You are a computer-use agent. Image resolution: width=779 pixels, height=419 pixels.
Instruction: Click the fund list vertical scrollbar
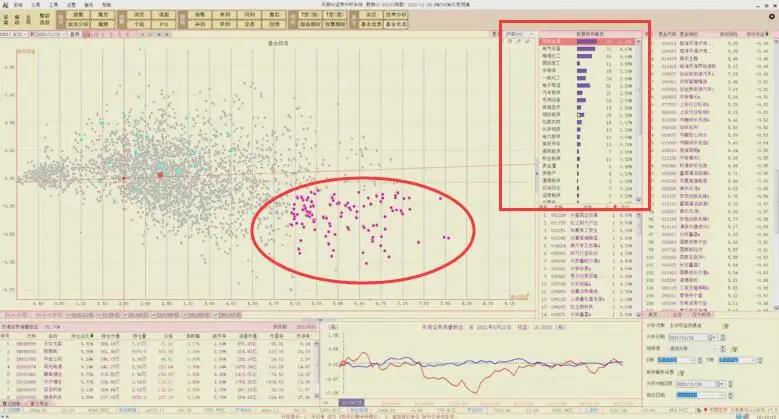pyautogui.click(x=777, y=174)
